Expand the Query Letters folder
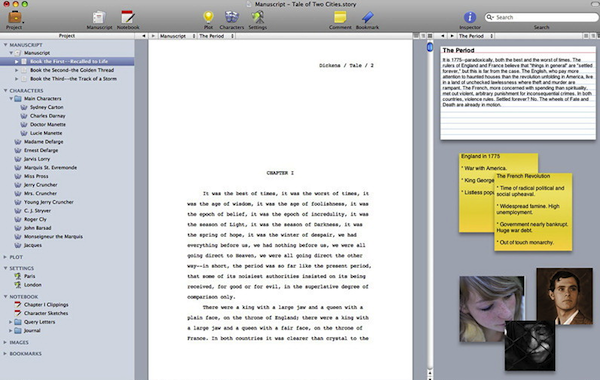 (11, 322)
